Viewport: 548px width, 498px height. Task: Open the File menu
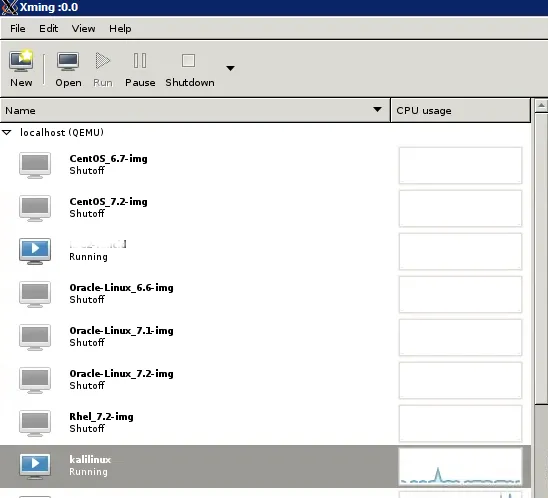17,28
